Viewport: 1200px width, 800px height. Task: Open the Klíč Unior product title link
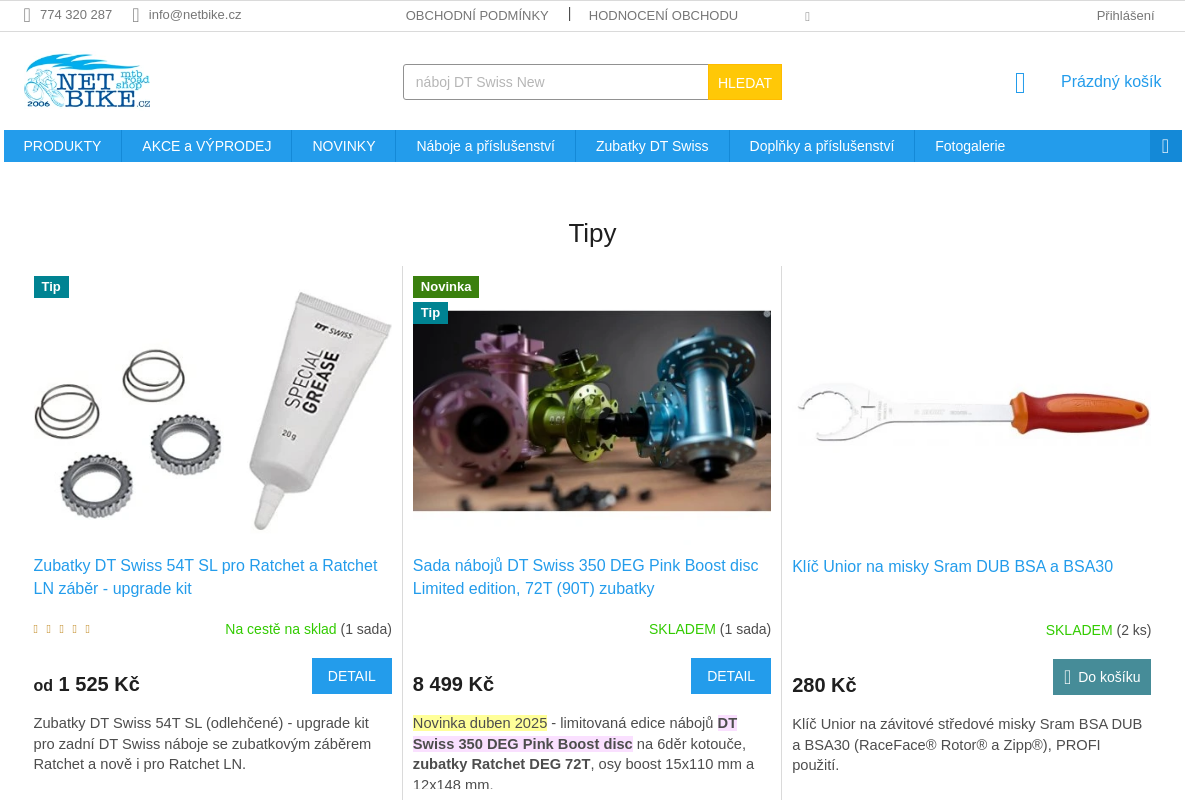click(x=952, y=567)
